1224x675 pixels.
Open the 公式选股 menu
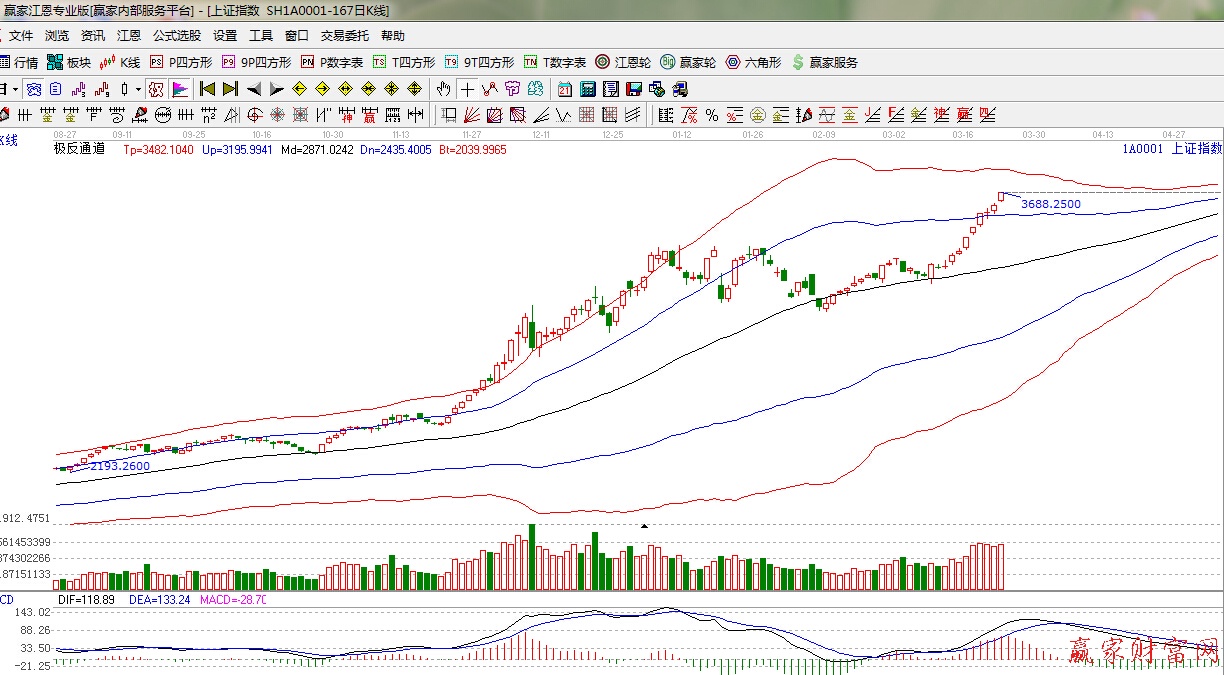(176, 35)
